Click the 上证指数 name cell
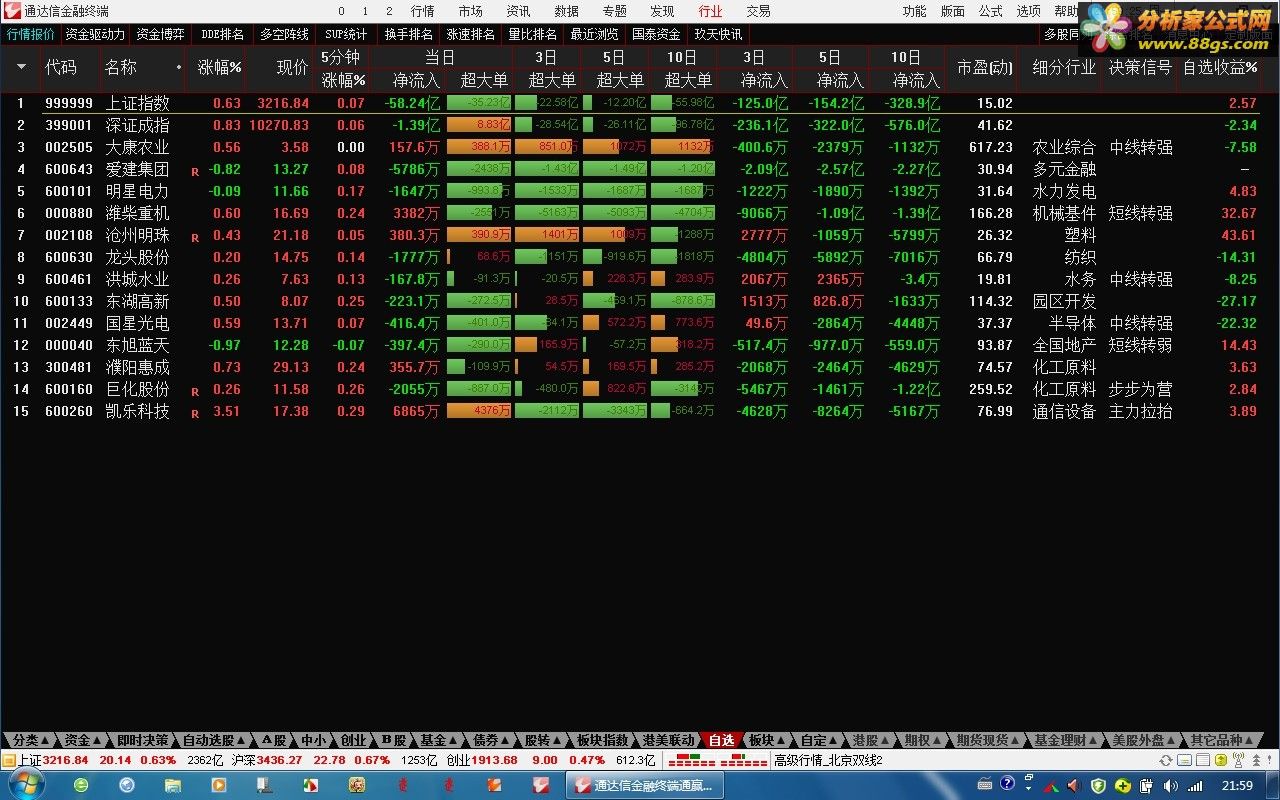The width and height of the screenshot is (1280, 800). click(137, 103)
